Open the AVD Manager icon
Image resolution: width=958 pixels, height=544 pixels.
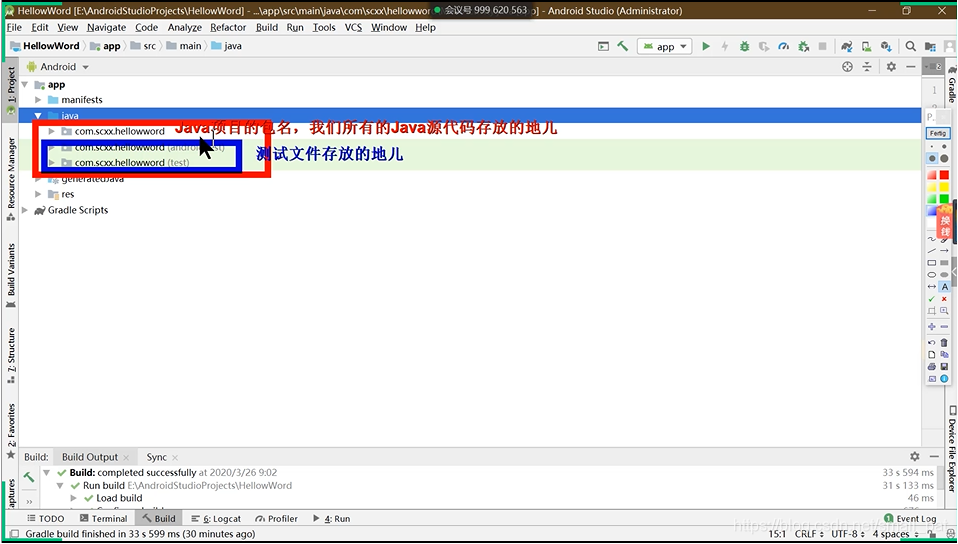click(x=866, y=46)
